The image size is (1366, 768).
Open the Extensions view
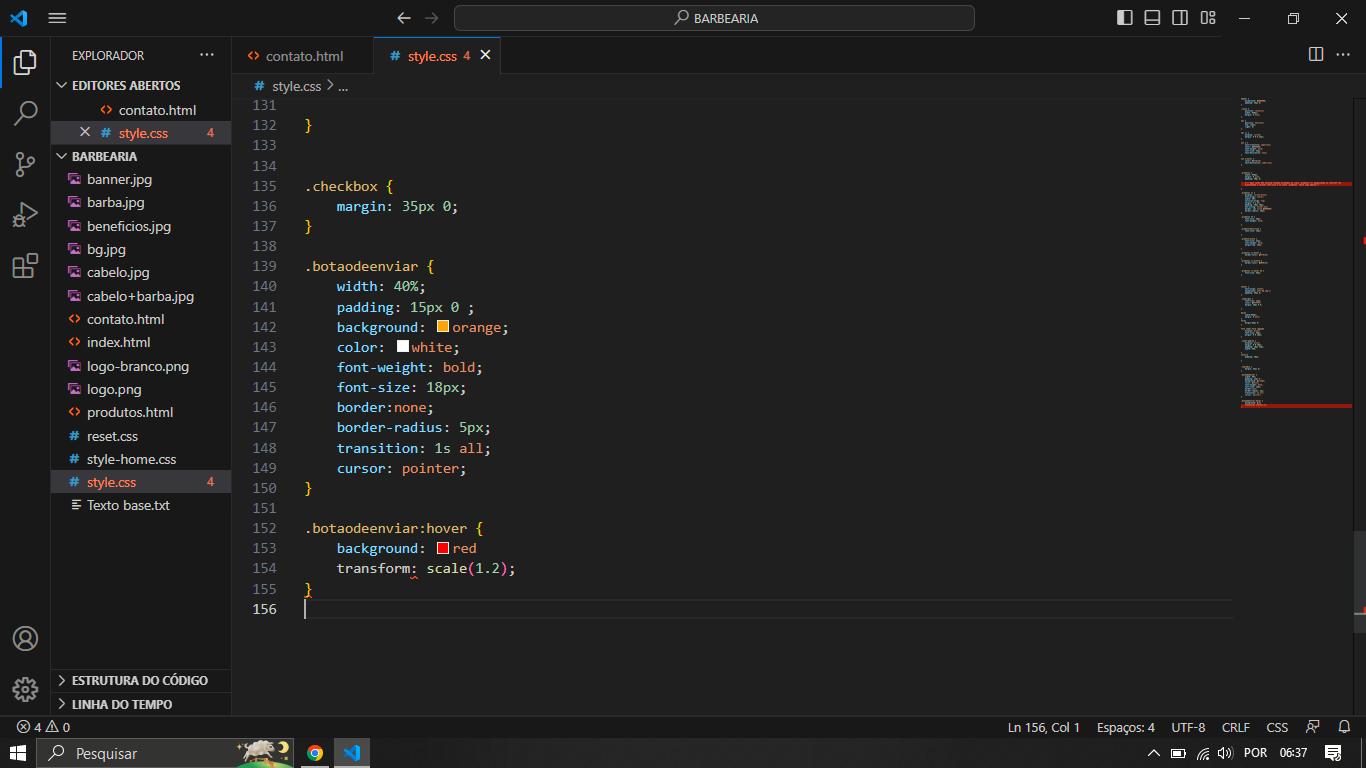(25, 266)
